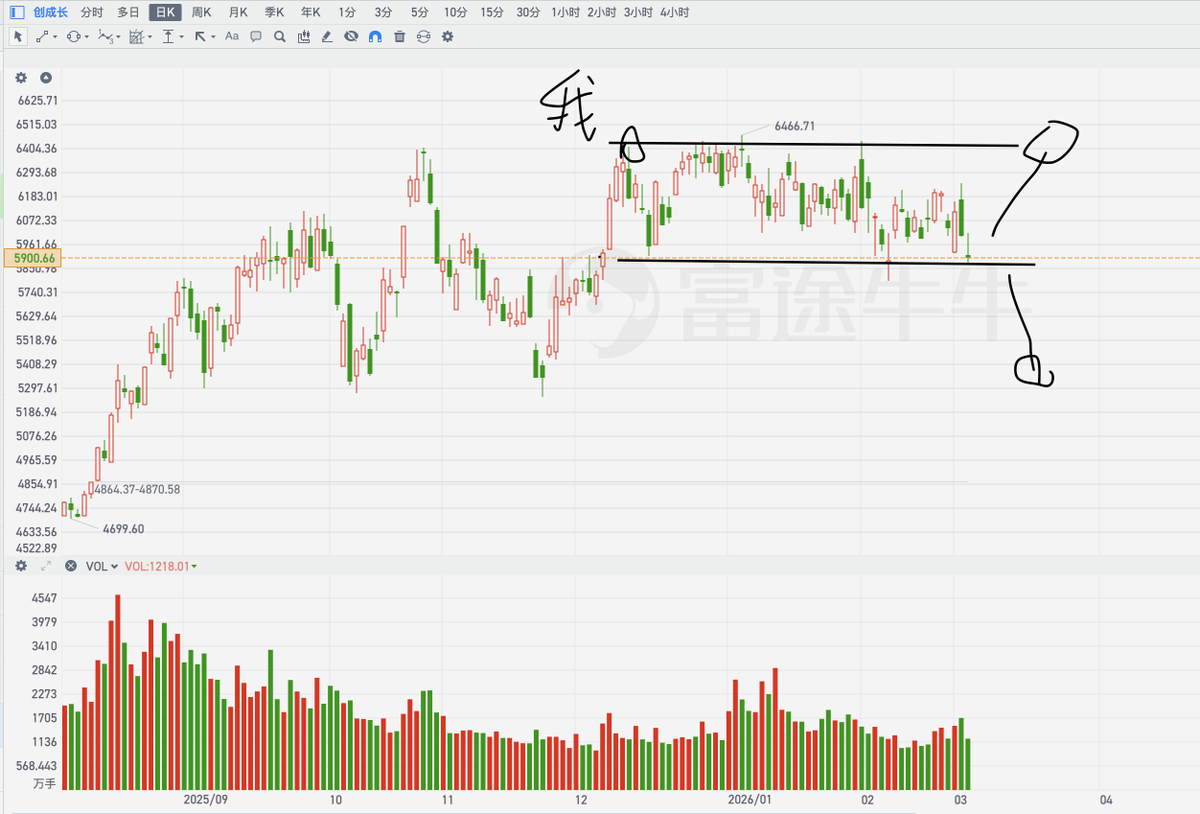Select the price range measure tool
1200x814 pixels.
(x=168, y=36)
